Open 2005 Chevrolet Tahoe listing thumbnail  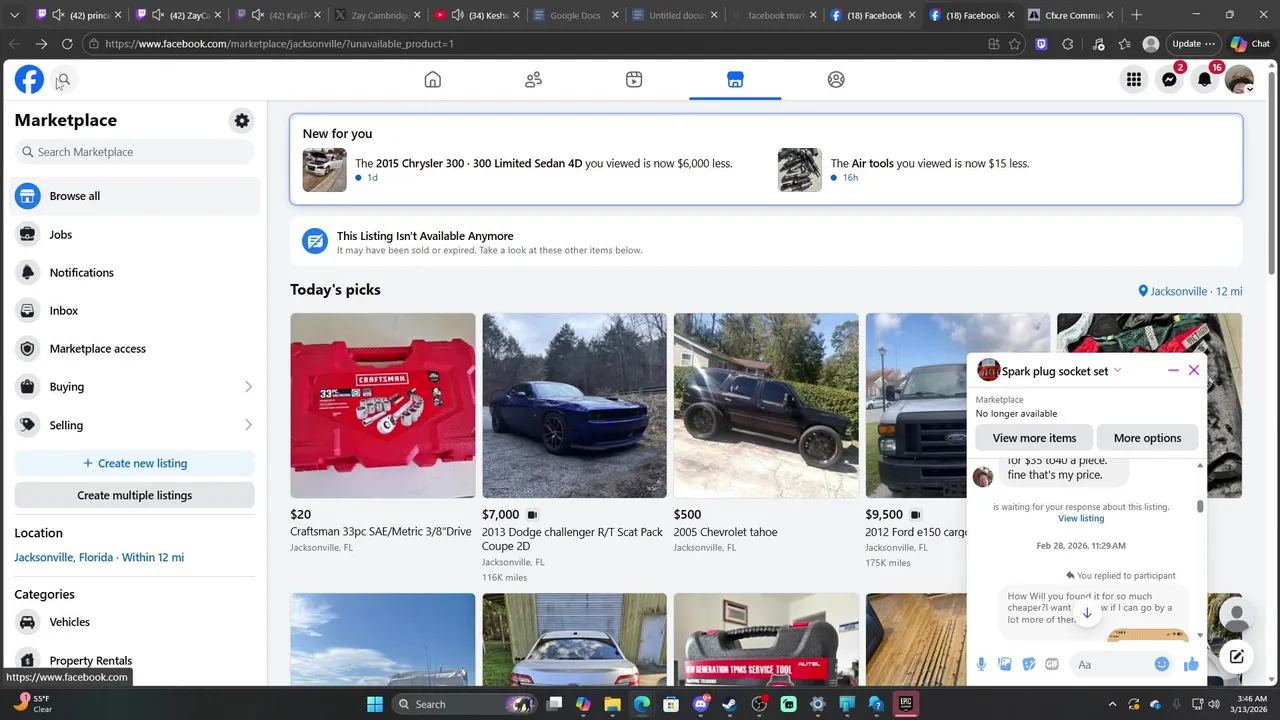pyautogui.click(x=766, y=405)
